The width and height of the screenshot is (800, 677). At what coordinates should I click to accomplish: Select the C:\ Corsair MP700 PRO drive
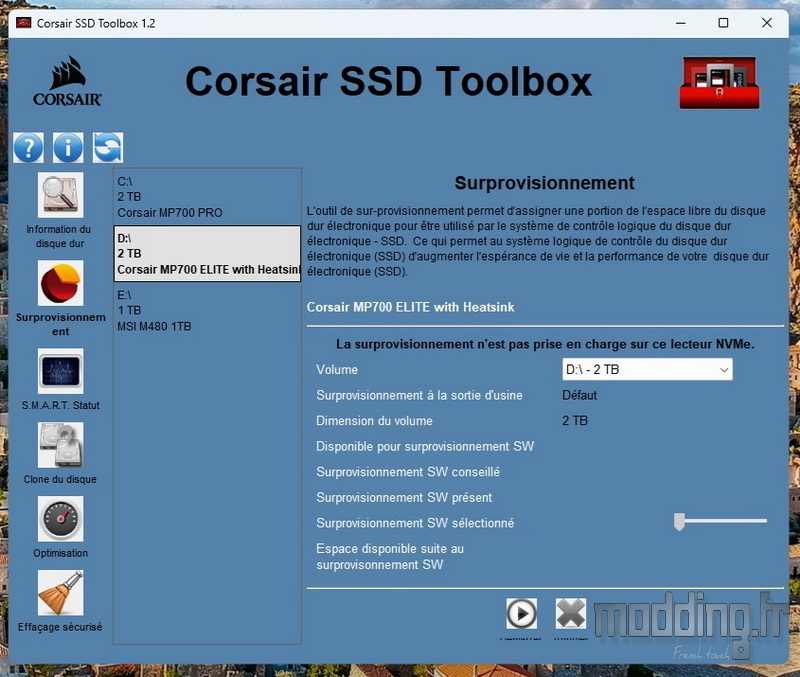coord(207,197)
